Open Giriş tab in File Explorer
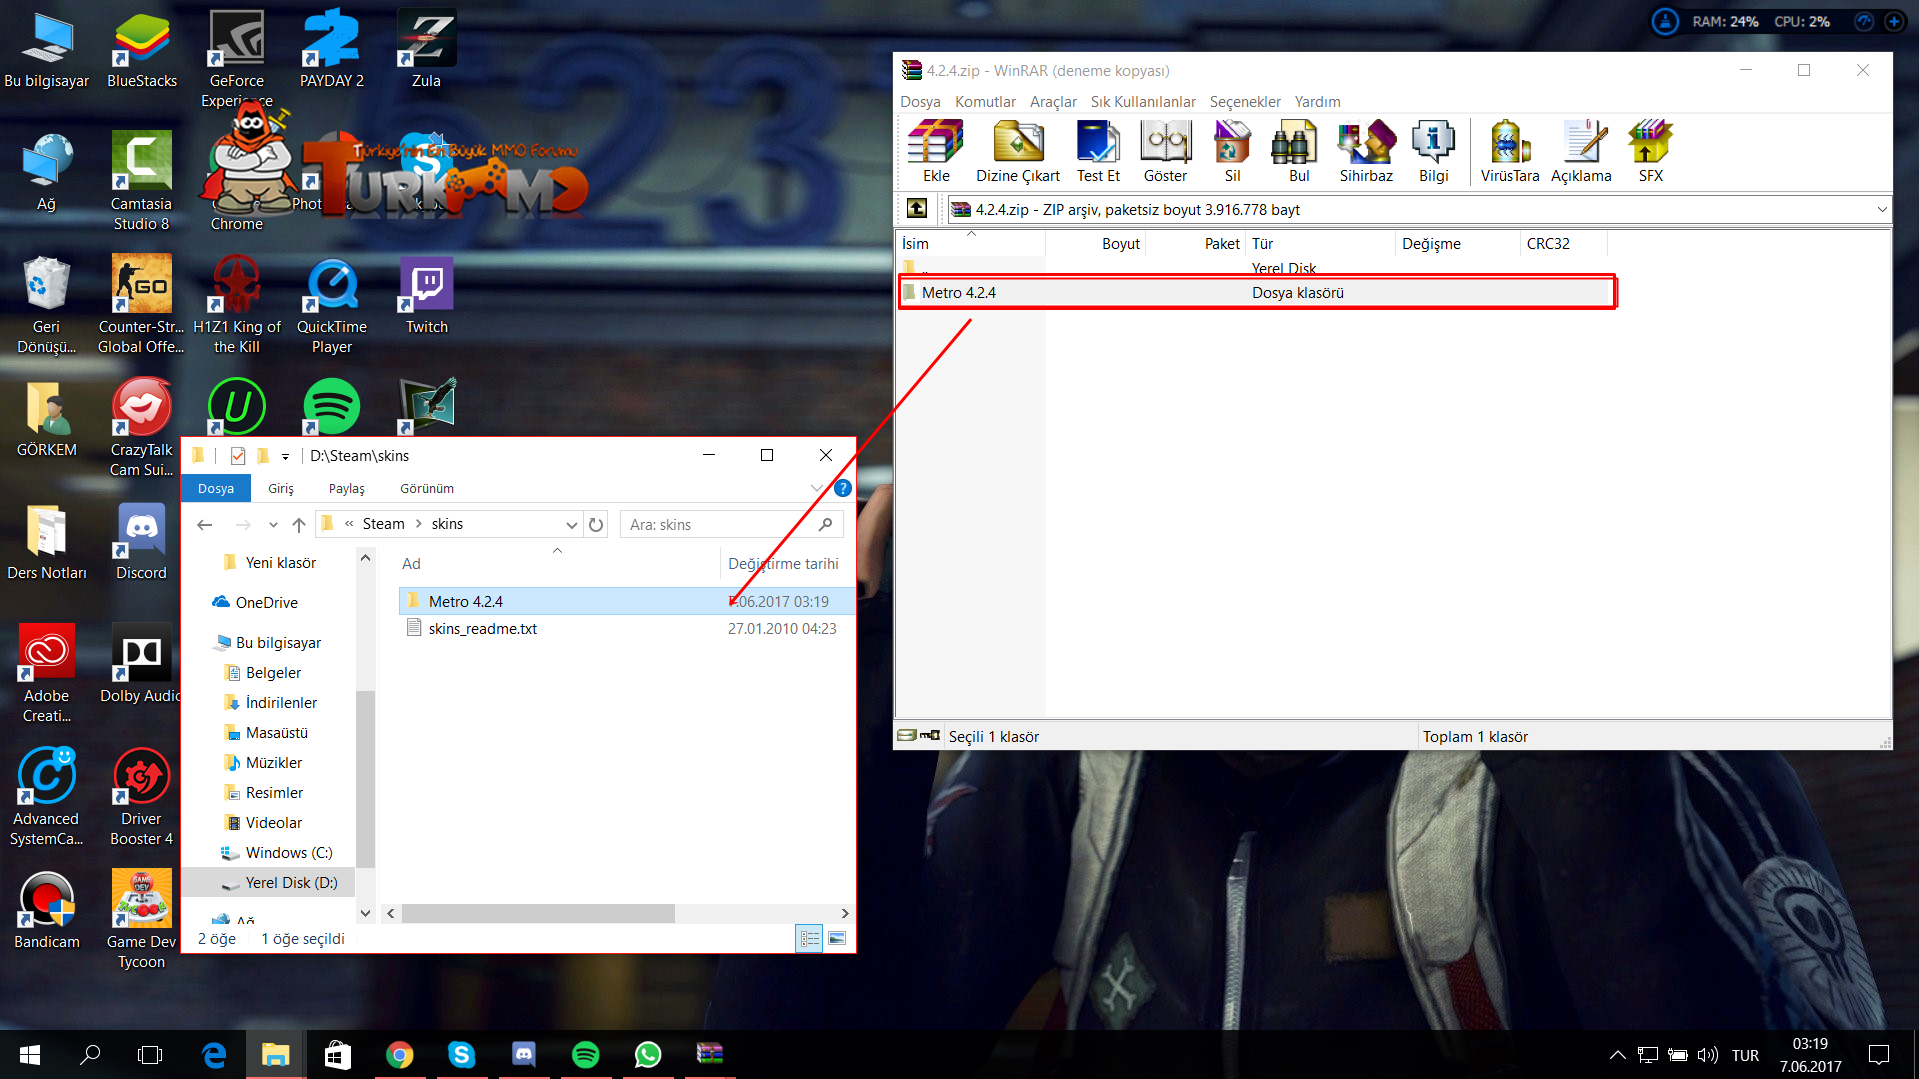 (x=281, y=488)
